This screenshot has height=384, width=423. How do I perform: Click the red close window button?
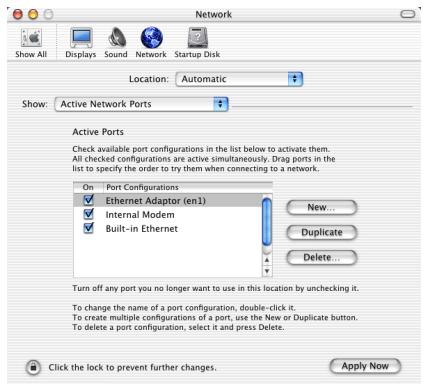[x=18, y=14]
